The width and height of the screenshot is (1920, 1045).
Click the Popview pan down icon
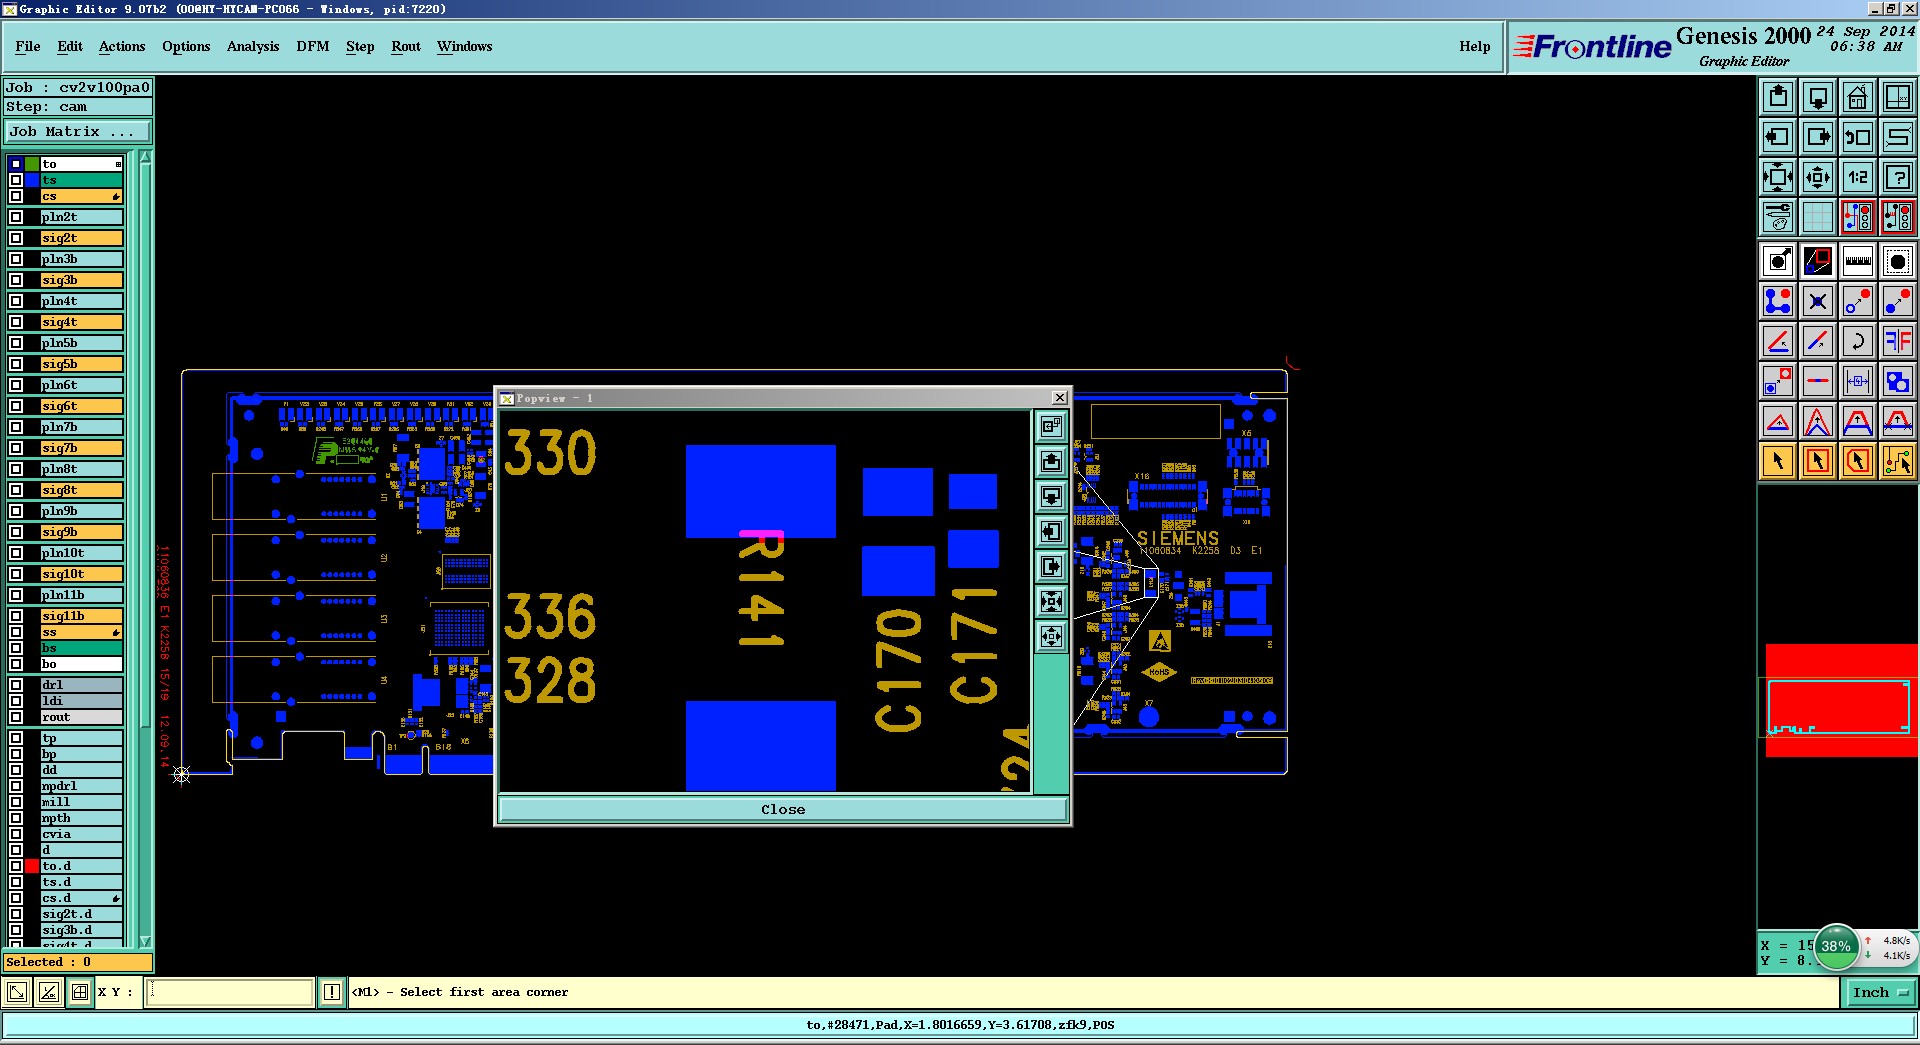click(x=1051, y=496)
